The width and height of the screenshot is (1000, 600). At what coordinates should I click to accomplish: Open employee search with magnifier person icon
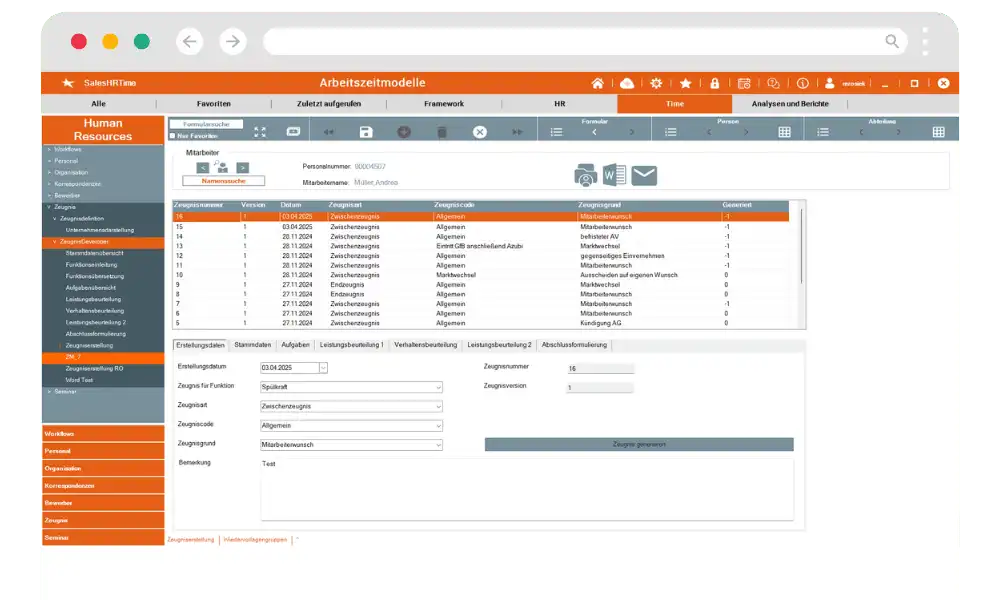point(222,167)
